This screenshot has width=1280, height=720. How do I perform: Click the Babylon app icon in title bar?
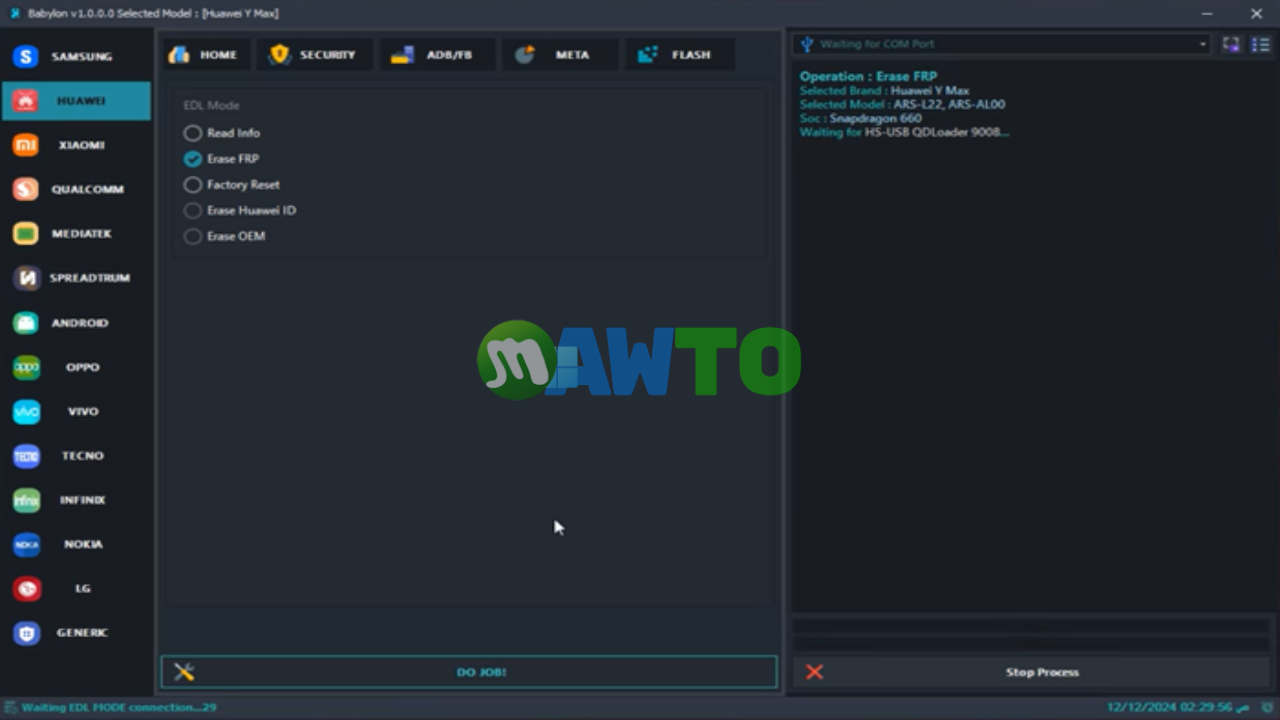coord(14,14)
